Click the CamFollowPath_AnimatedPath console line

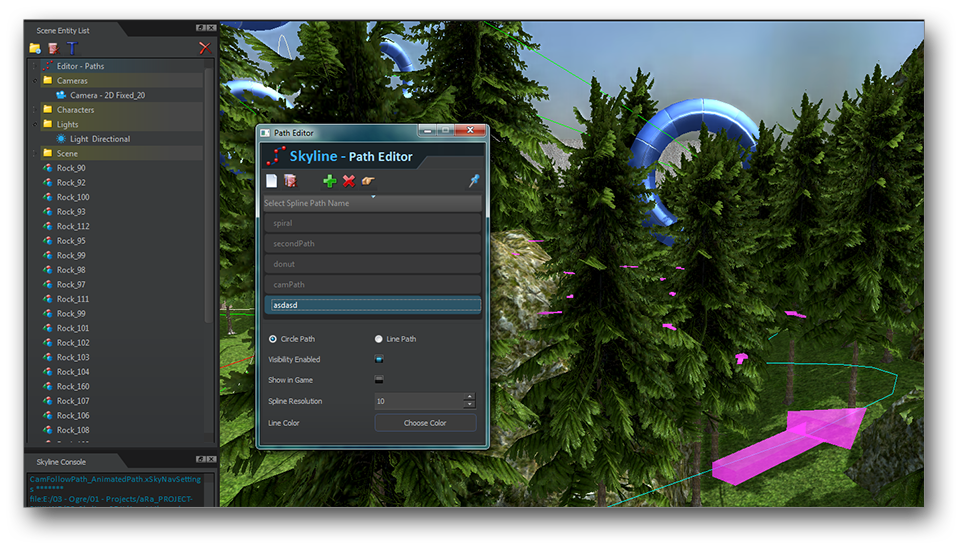(115, 479)
